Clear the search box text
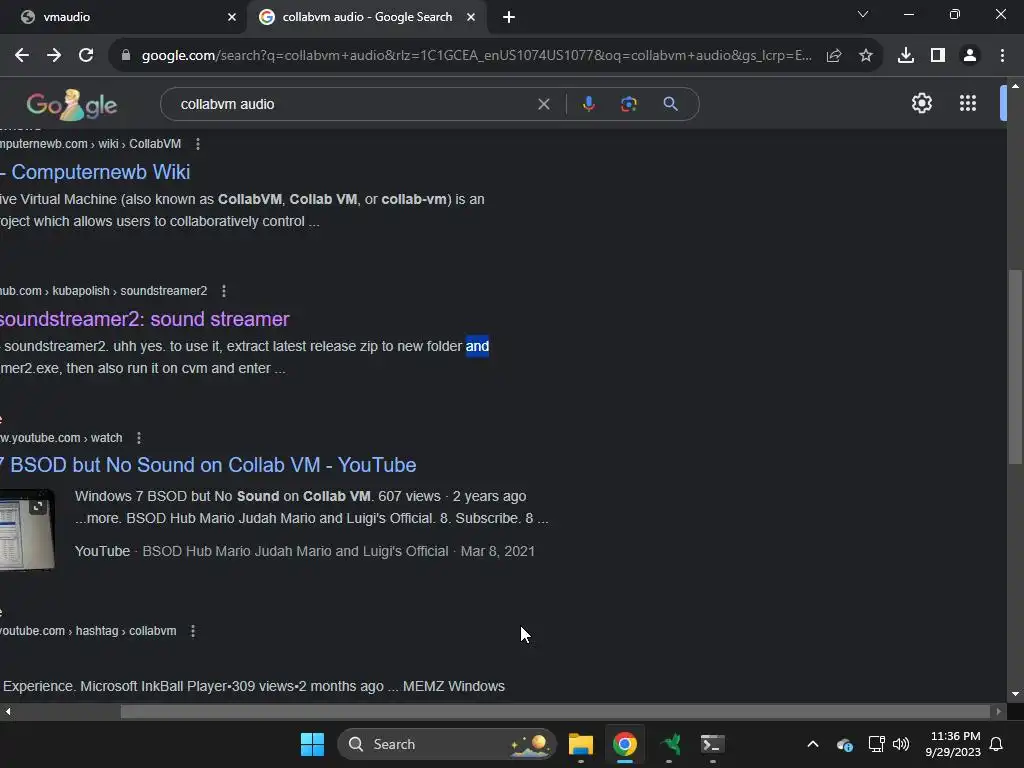The height and width of the screenshot is (768, 1024). [543, 104]
